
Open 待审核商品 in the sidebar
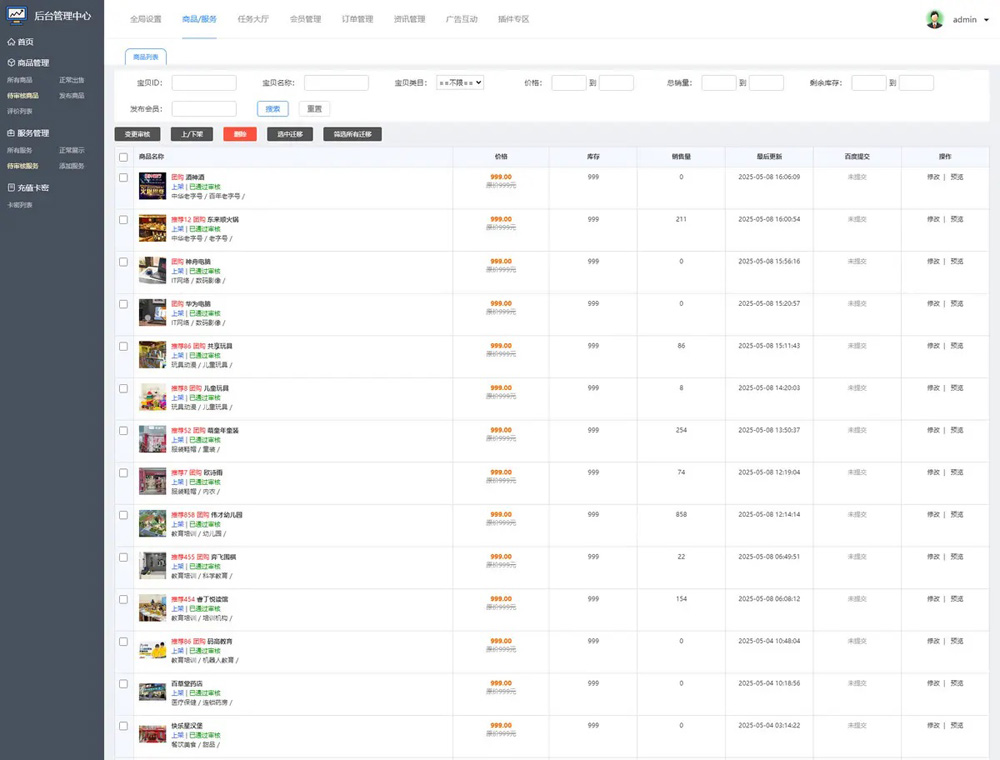pyautogui.click(x=23, y=96)
